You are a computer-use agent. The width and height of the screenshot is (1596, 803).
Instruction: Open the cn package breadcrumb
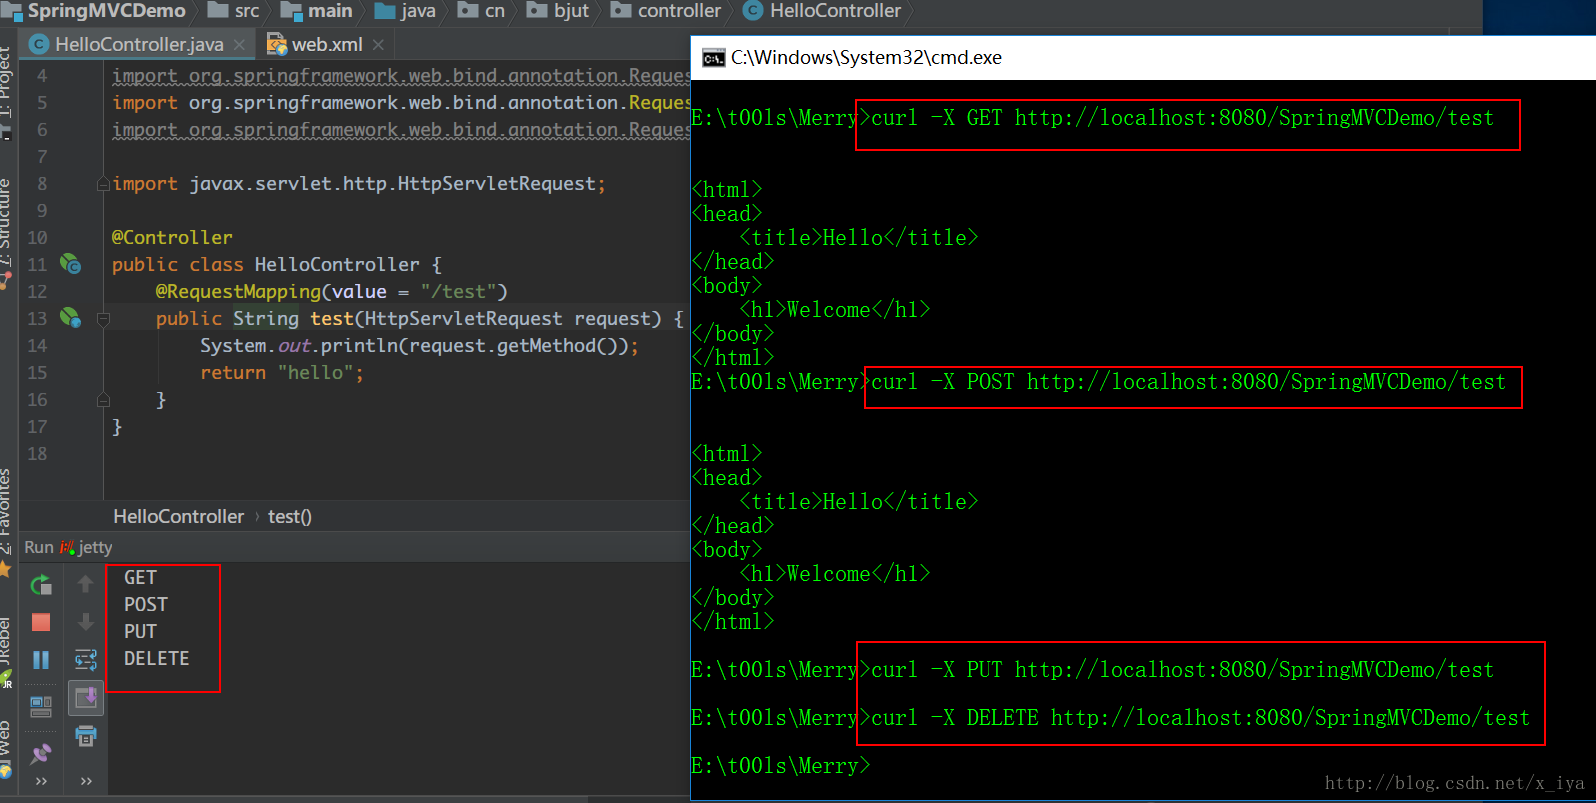(x=482, y=11)
